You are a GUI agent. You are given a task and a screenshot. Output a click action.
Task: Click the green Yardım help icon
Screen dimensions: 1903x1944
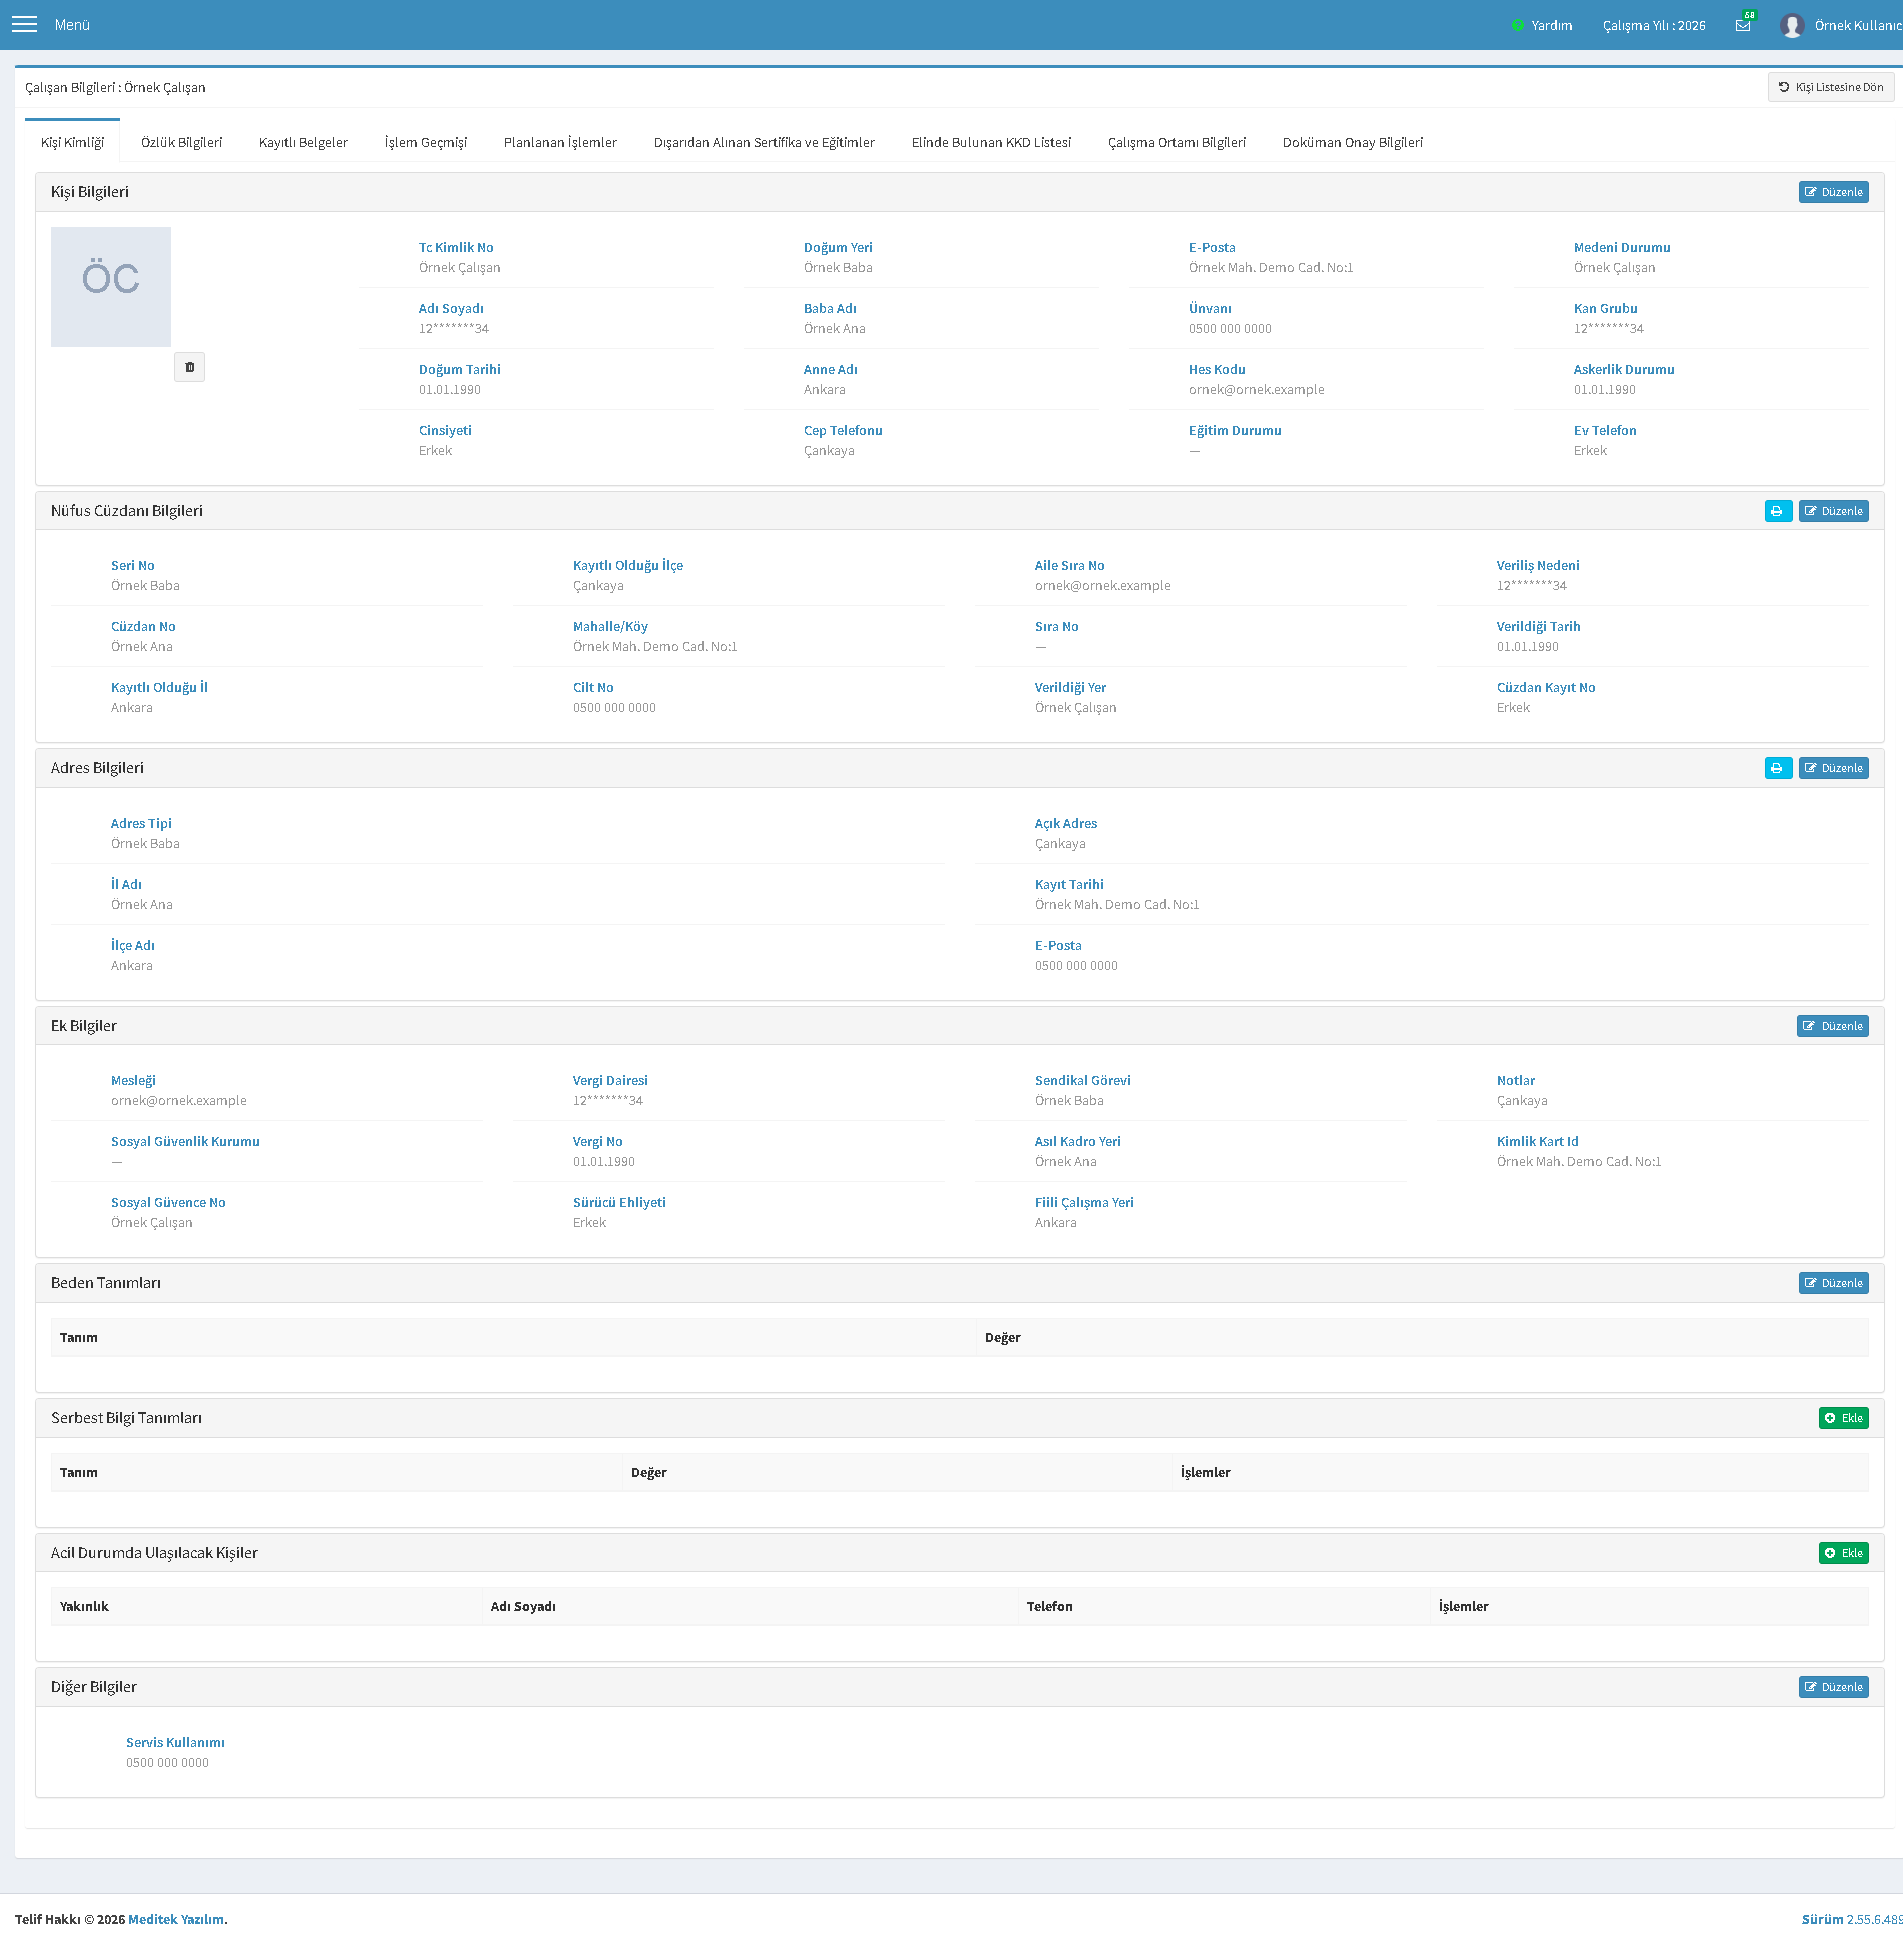coord(1517,25)
